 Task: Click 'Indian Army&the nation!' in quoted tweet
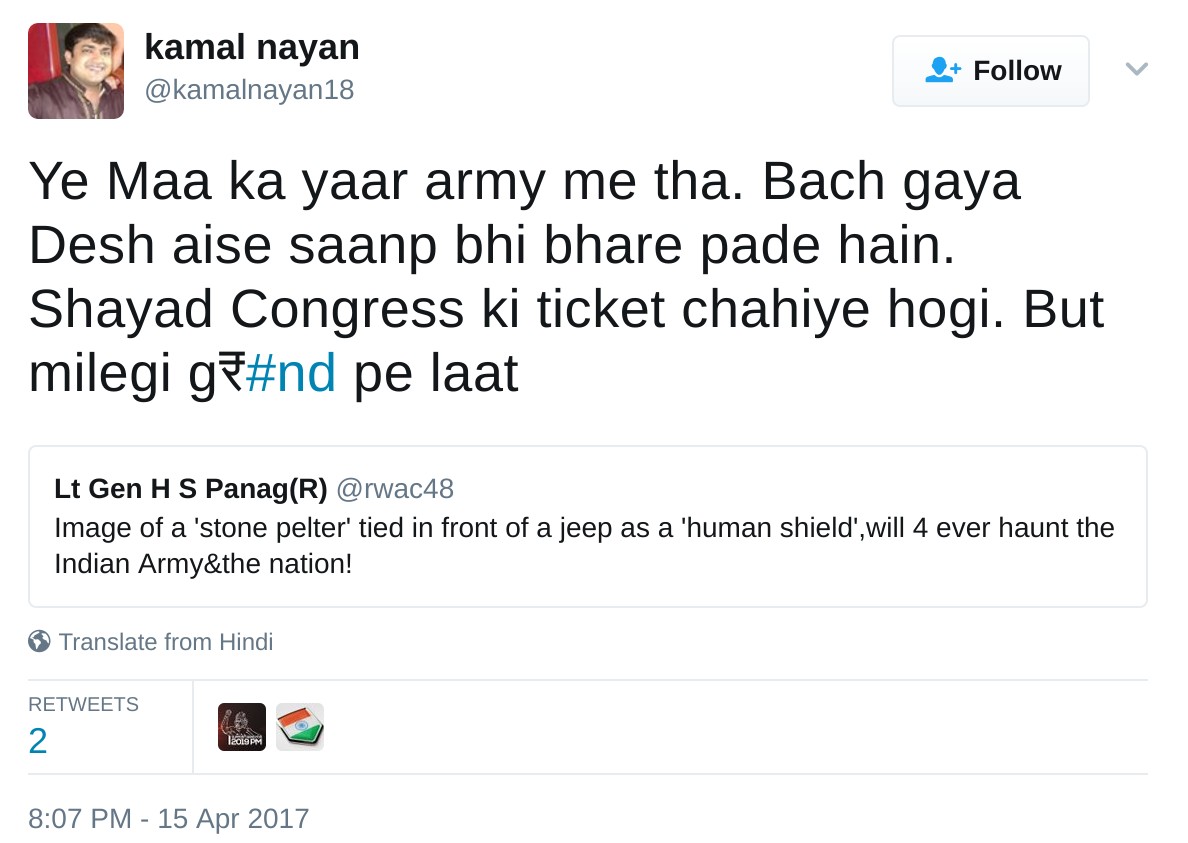pos(203,563)
